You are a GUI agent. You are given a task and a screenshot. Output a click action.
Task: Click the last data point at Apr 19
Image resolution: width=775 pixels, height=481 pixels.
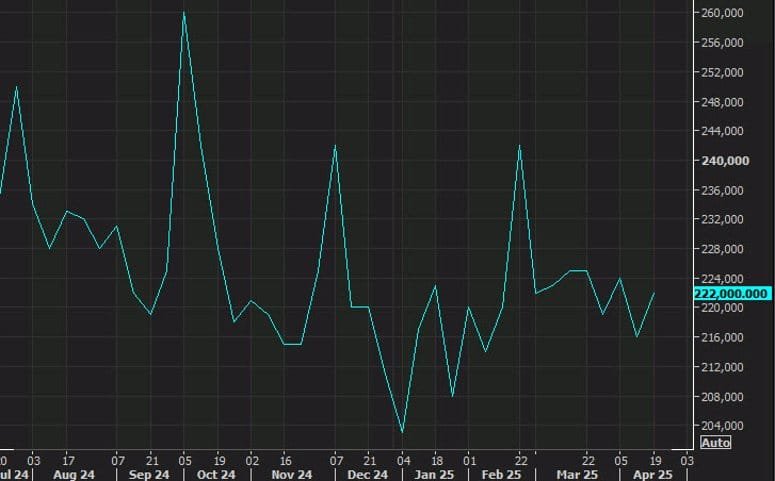click(x=654, y=293)
